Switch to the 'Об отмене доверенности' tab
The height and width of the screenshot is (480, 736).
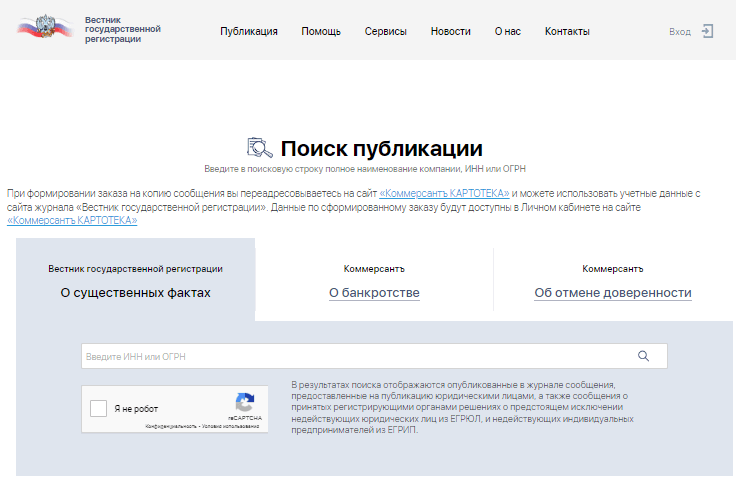coord(613,292)
